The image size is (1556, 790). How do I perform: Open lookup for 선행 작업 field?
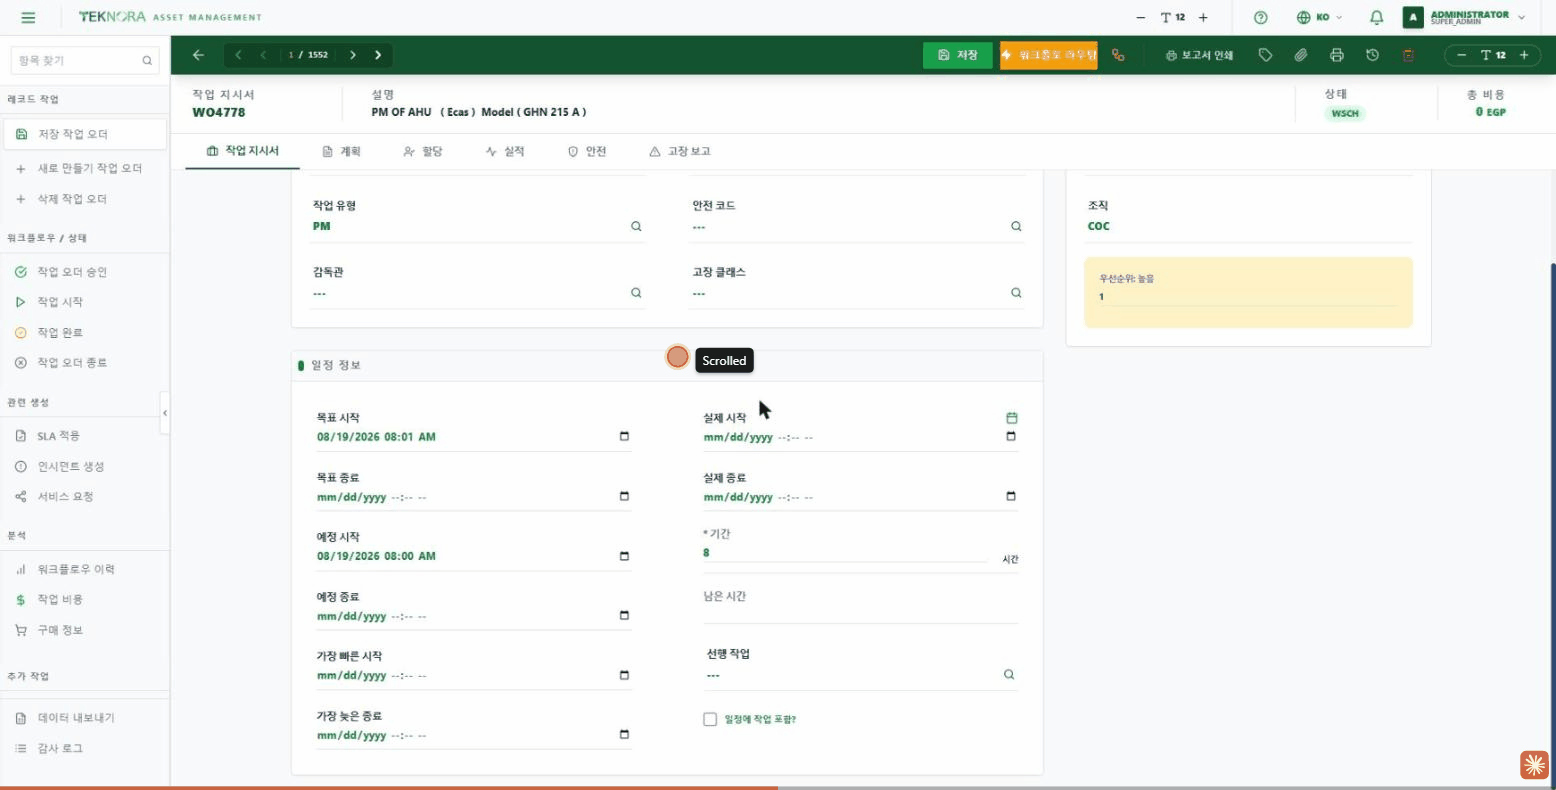click(x=1009, y=675)
